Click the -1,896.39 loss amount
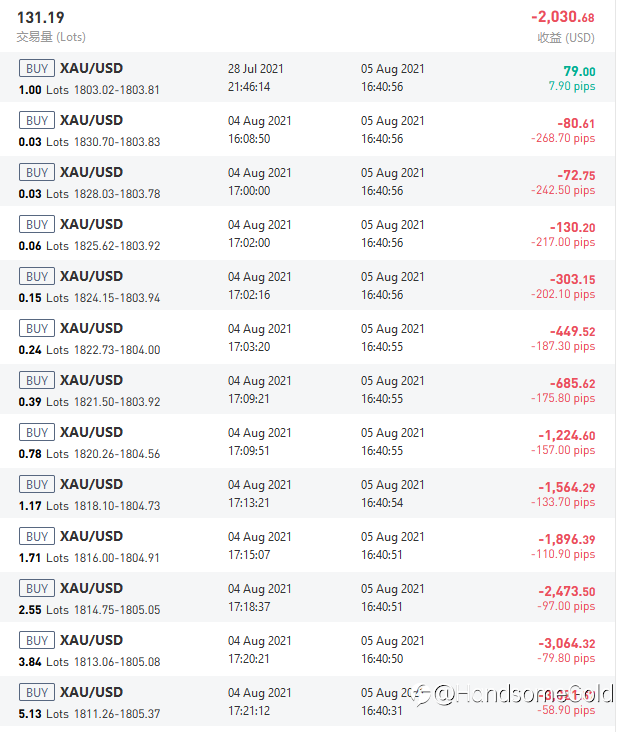620x732 pixels. pos(566,539)
